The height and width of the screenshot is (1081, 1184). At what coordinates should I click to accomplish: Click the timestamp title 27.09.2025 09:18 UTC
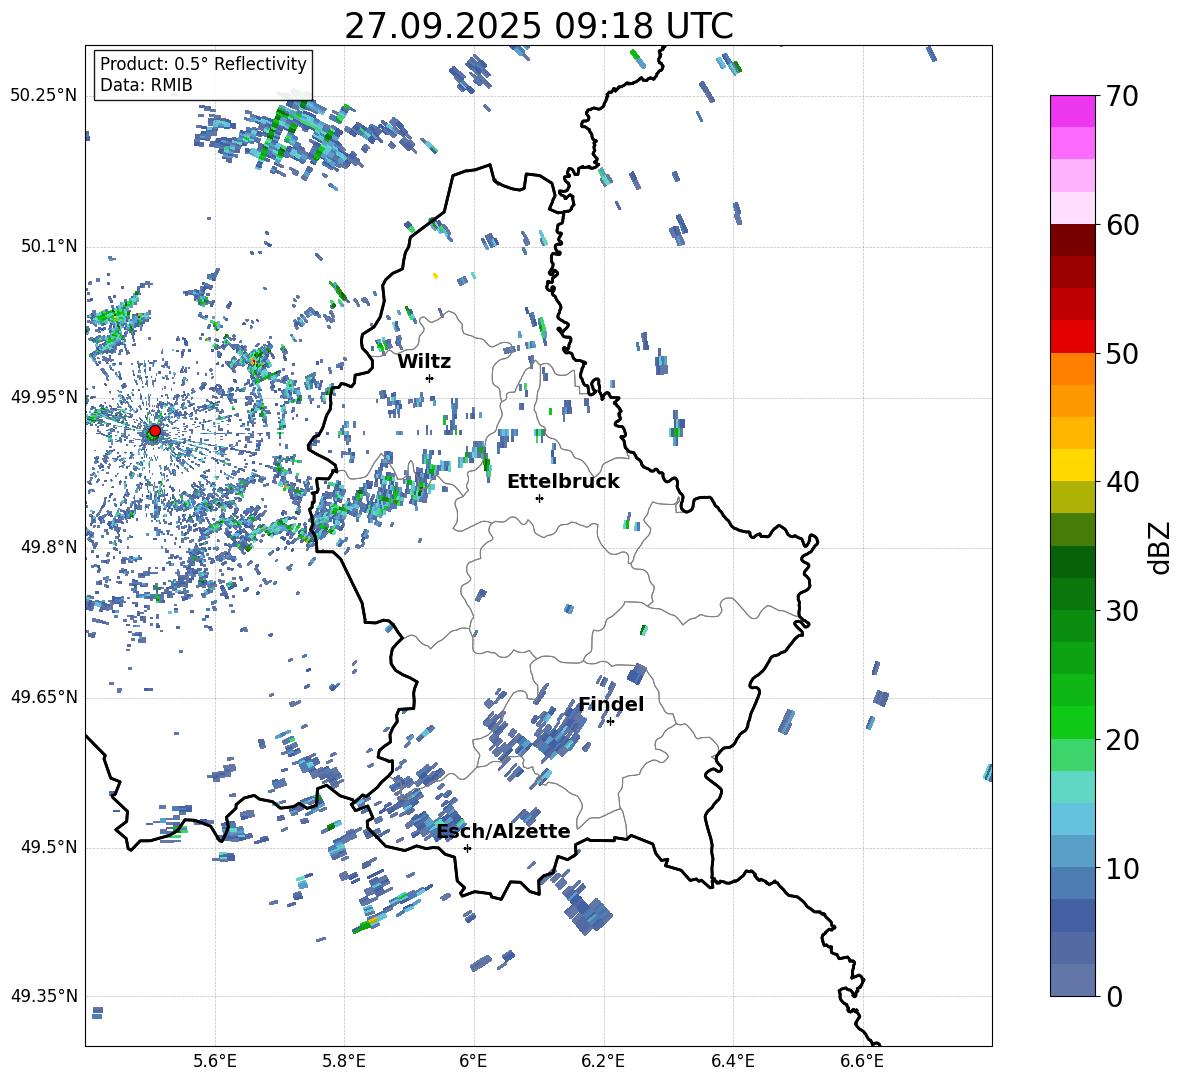[538, 26]
